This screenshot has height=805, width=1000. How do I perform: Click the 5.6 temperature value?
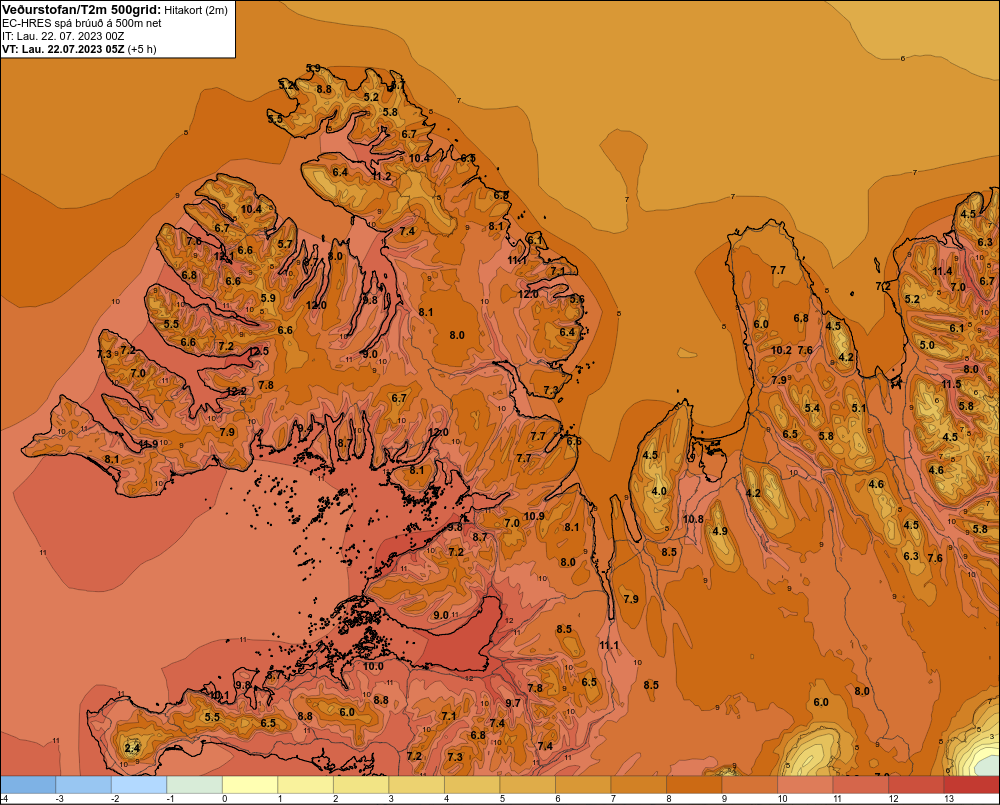(577, 299)
